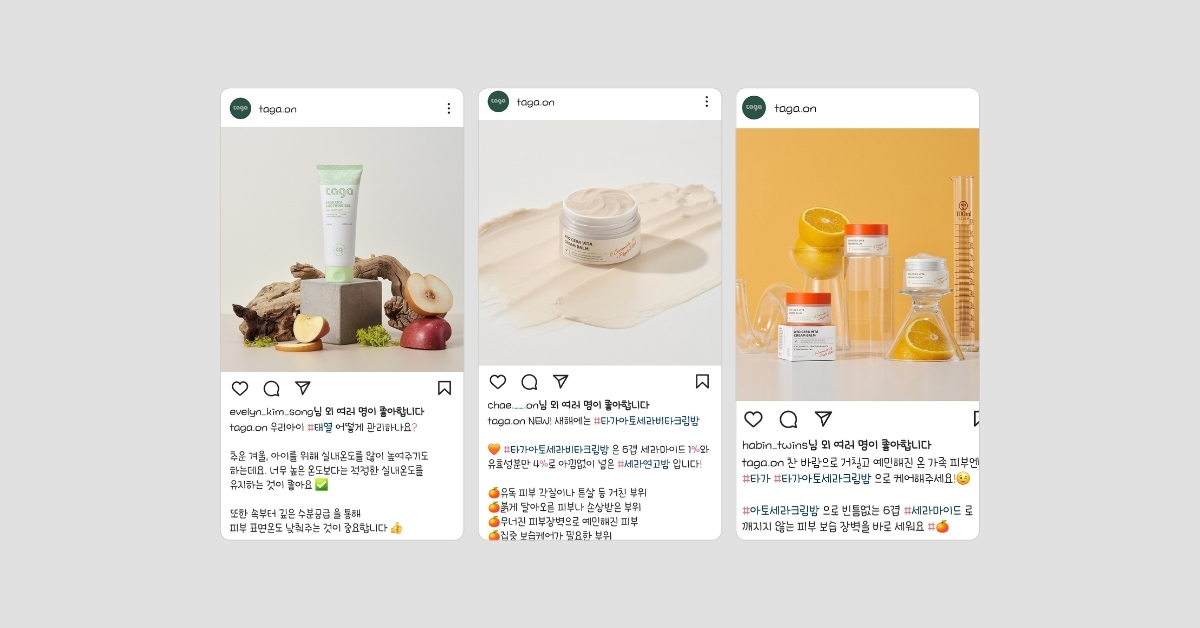Like the orange background product post

(754, 419)
